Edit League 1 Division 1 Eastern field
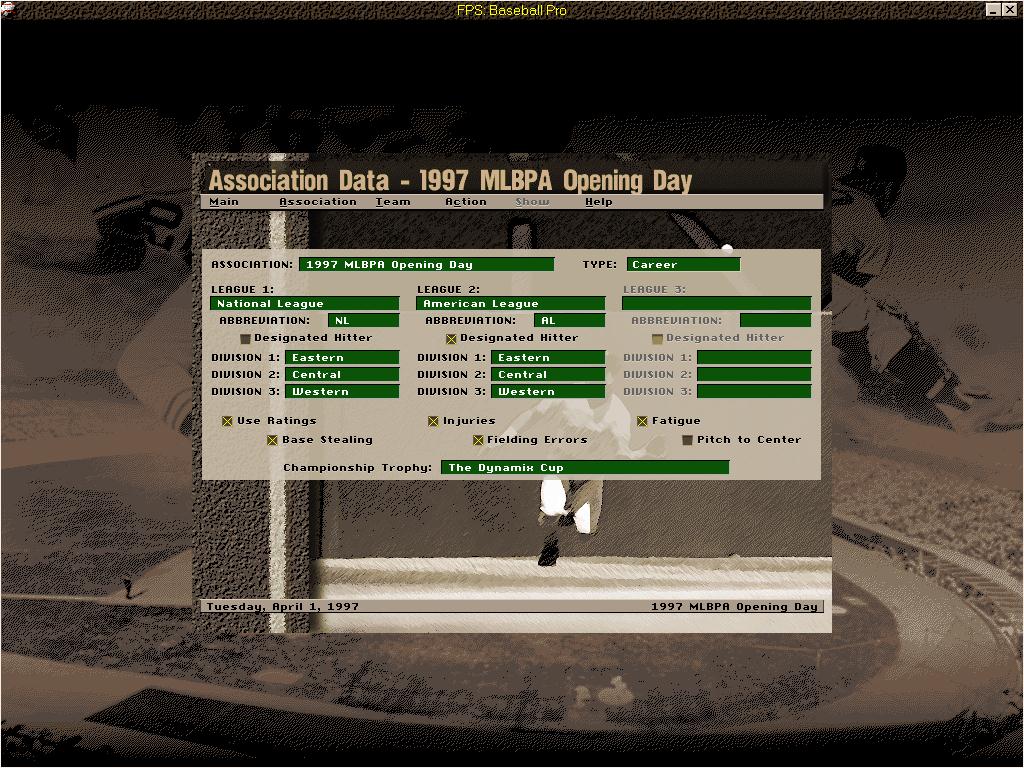 342,358
